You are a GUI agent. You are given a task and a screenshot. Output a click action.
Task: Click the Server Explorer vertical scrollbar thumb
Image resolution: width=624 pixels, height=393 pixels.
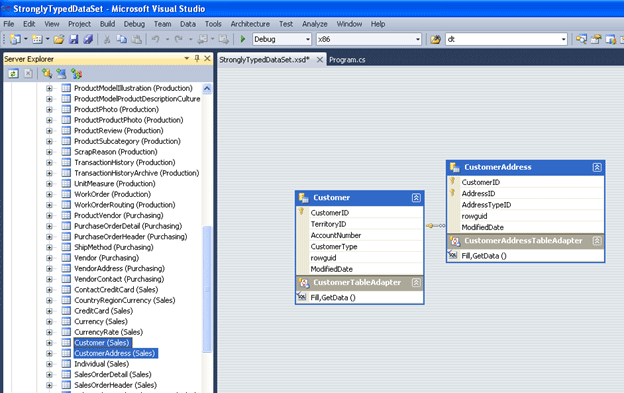coord(207,289)
